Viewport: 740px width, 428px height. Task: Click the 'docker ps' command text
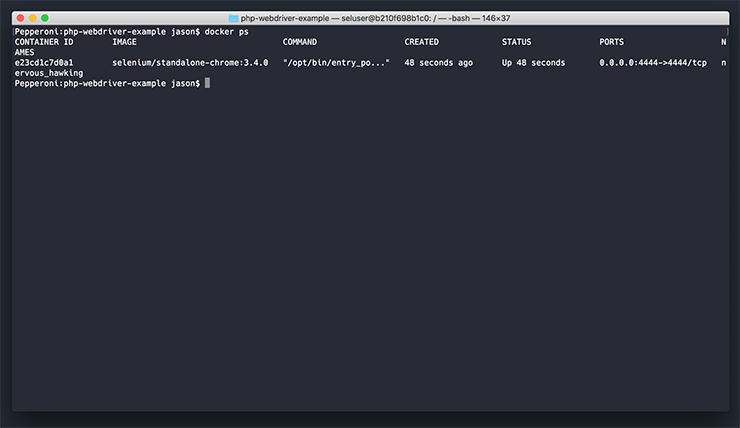(x=227, y=32)
